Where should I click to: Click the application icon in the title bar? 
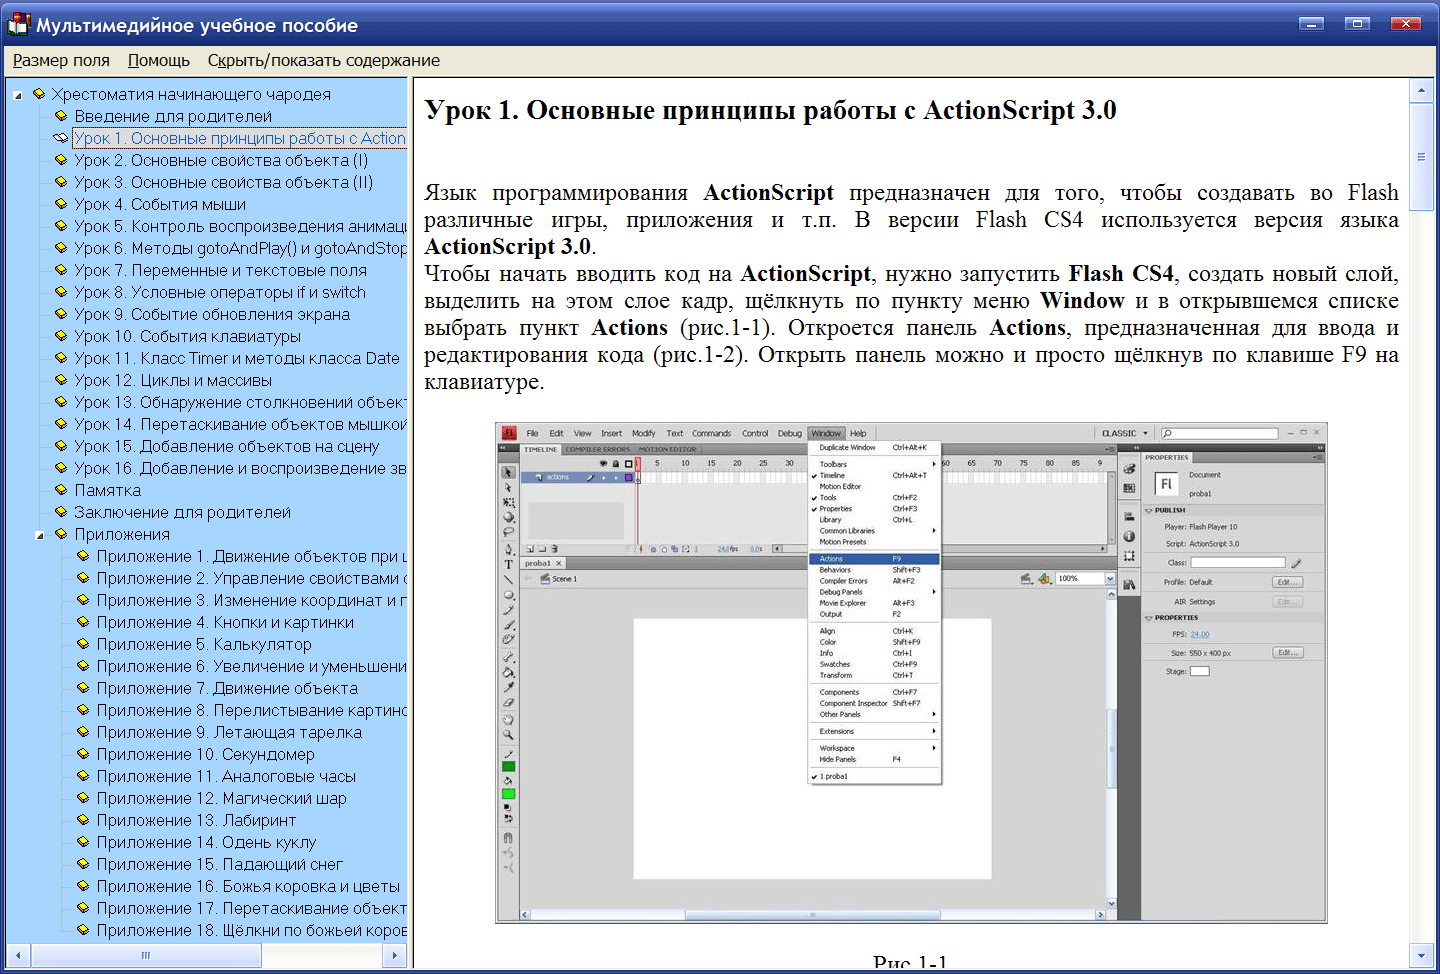[x=18, y=25]
